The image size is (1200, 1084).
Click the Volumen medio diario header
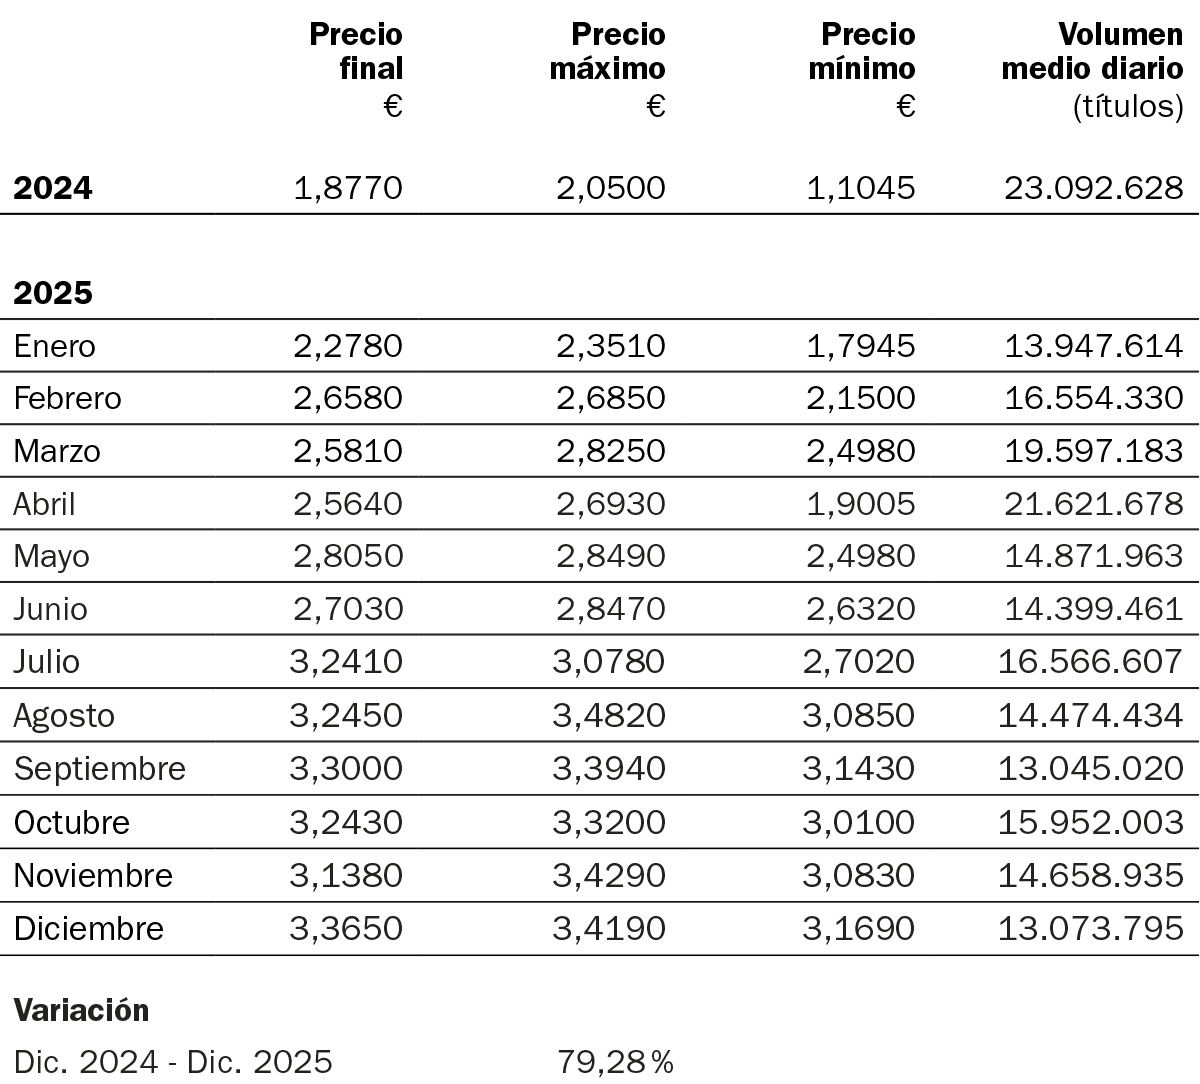tap(1092, 52)
